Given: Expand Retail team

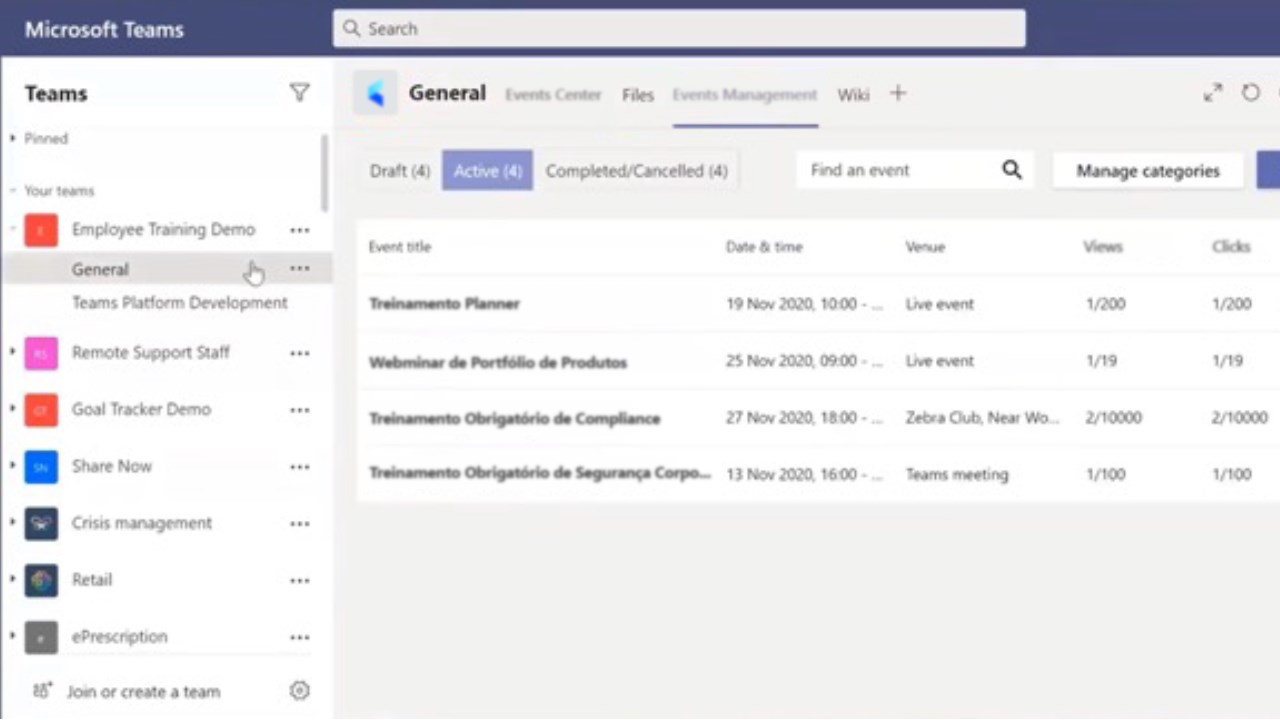Looking at the screenshot, I should (13, 580).
